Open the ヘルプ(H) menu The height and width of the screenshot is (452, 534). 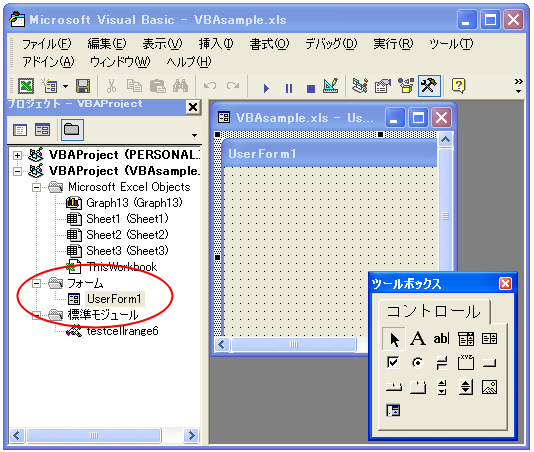[189, 62]
